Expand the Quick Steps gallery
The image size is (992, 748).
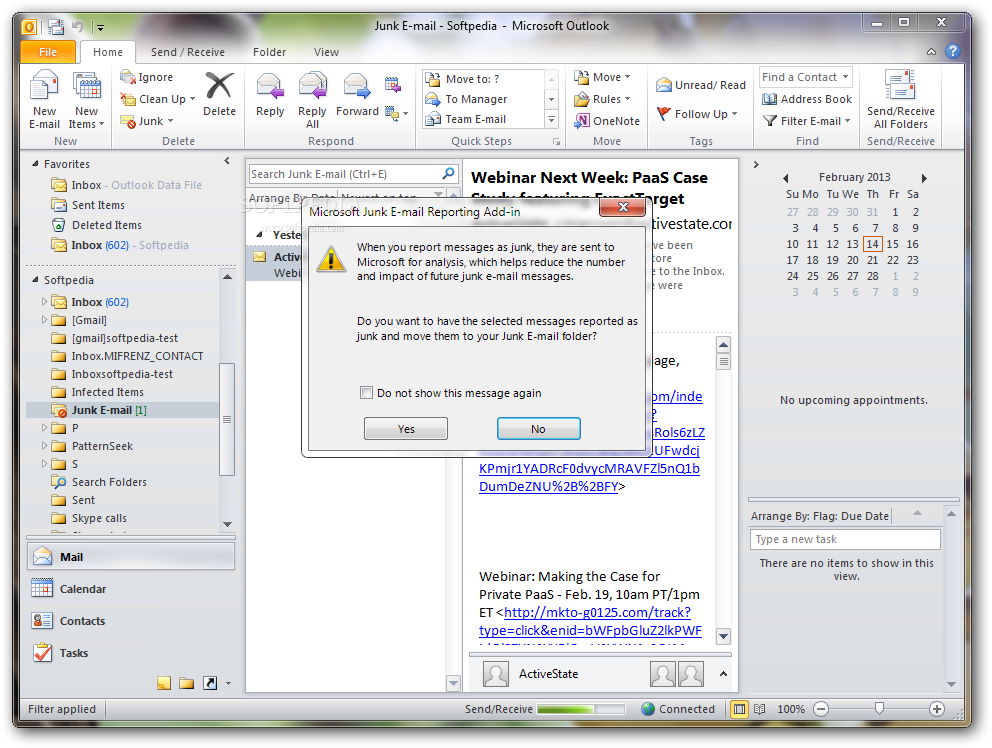(551, 119)
